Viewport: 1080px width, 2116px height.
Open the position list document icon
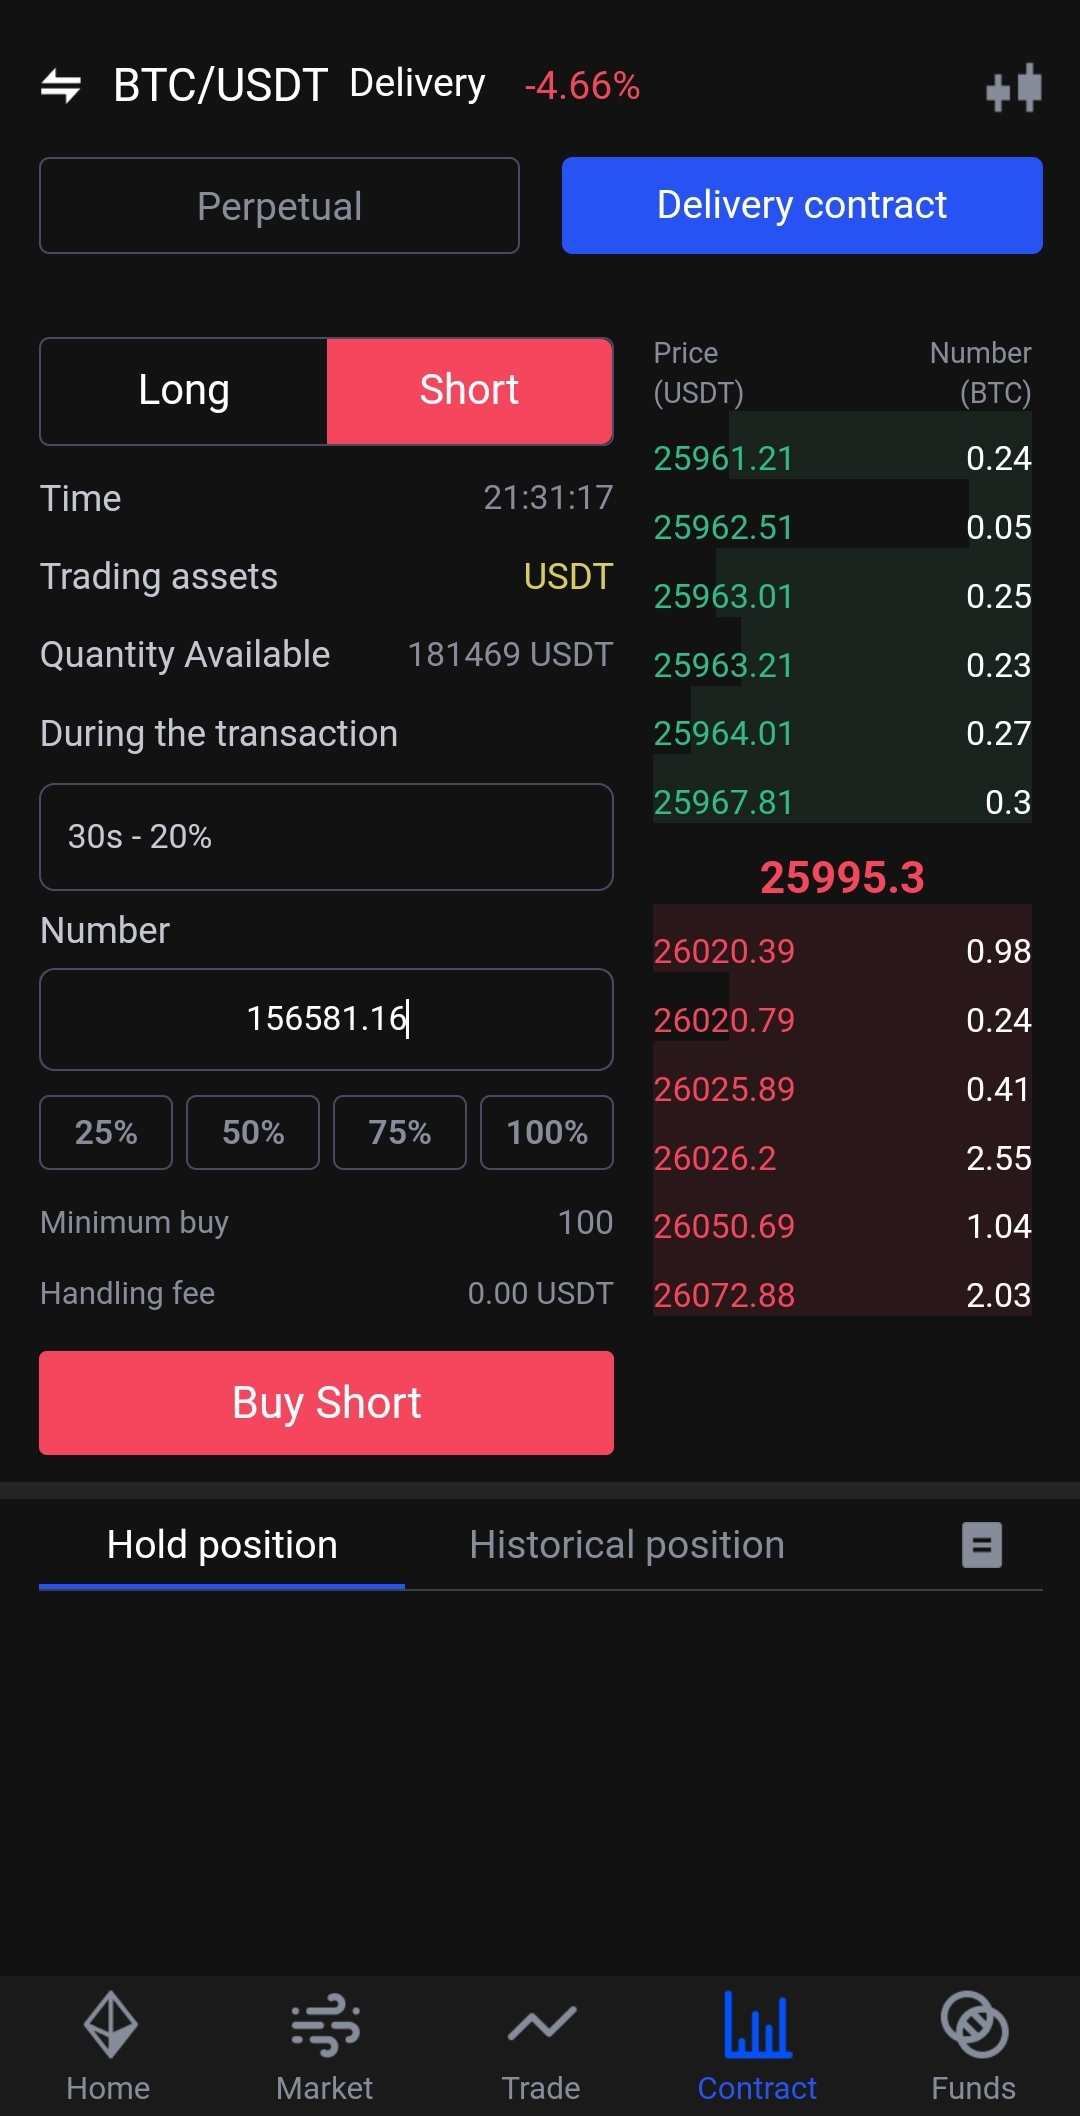(981, 1545)
